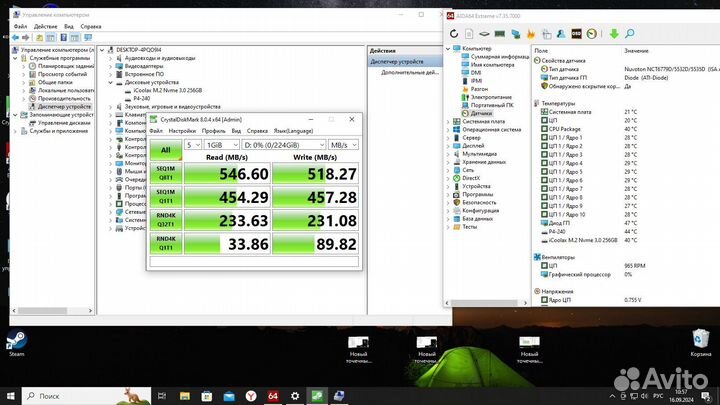The width and height of the screenshot is (720, 405).
Task: Open CrystalDiskMark Настройки menu
Action: pos(182,131)
